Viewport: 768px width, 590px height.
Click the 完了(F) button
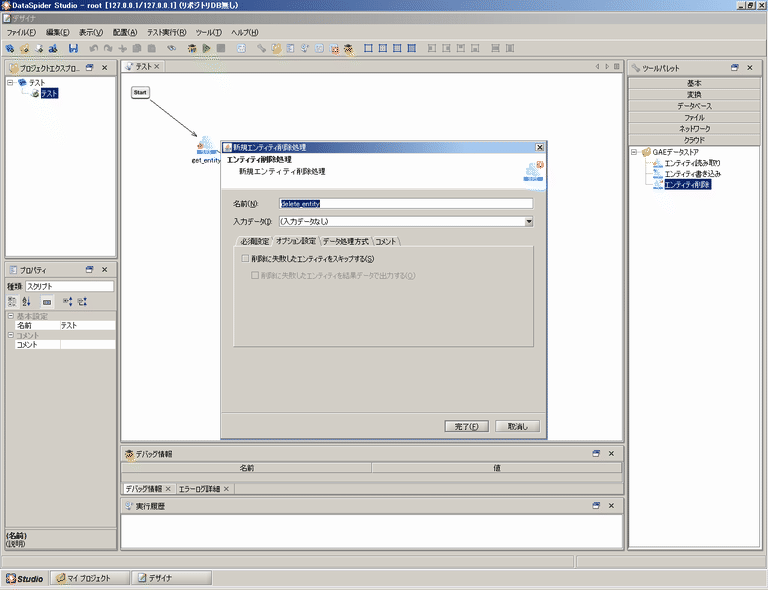[x=466, y=426]
